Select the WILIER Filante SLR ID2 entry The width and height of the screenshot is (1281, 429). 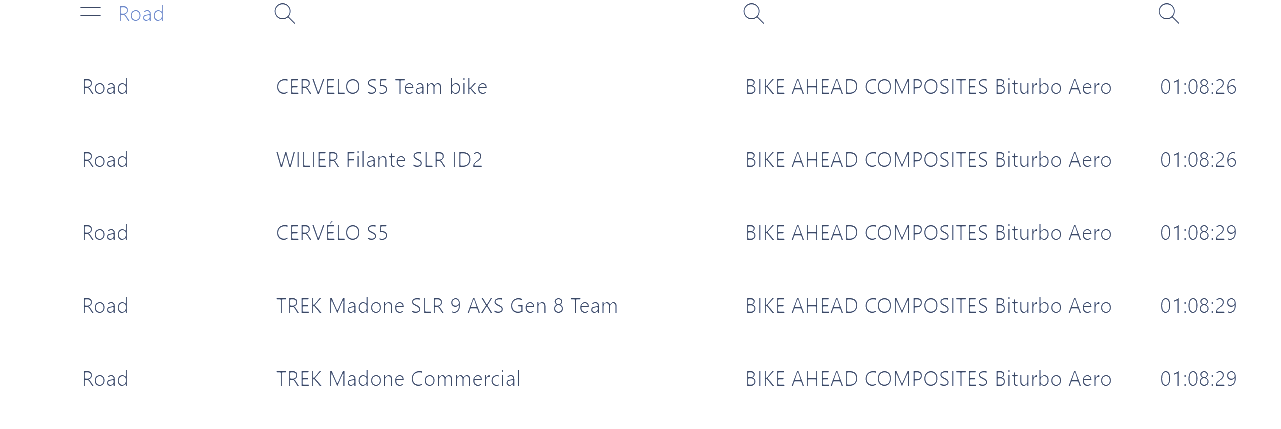(379, 160)
